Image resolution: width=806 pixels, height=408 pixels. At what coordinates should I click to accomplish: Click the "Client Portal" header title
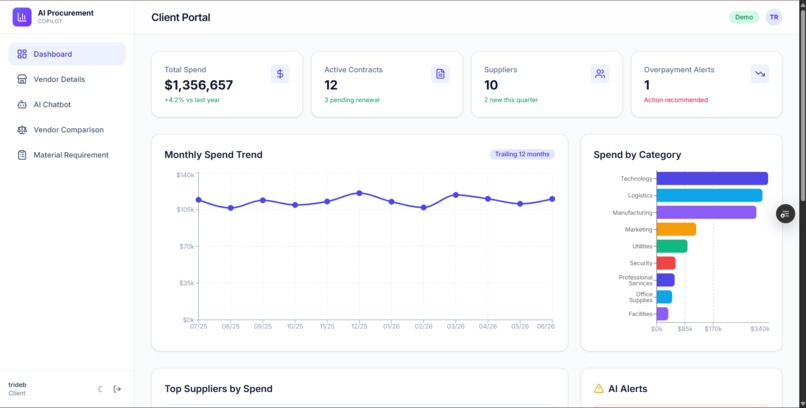coord(180,17)
